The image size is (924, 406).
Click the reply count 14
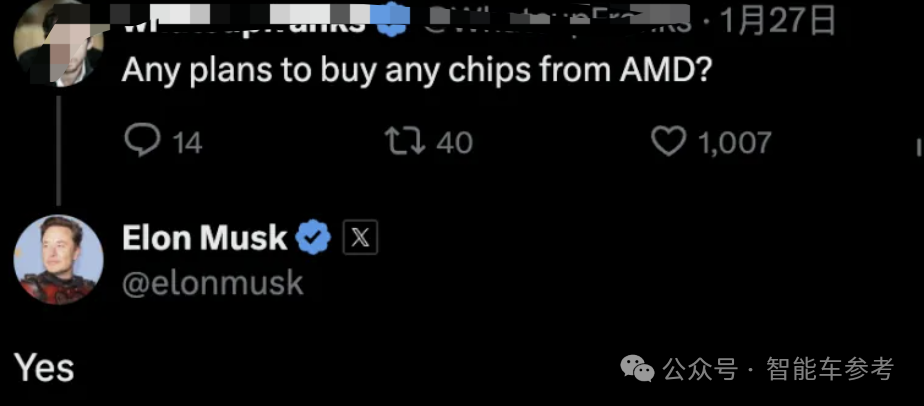tap(187, 143)
